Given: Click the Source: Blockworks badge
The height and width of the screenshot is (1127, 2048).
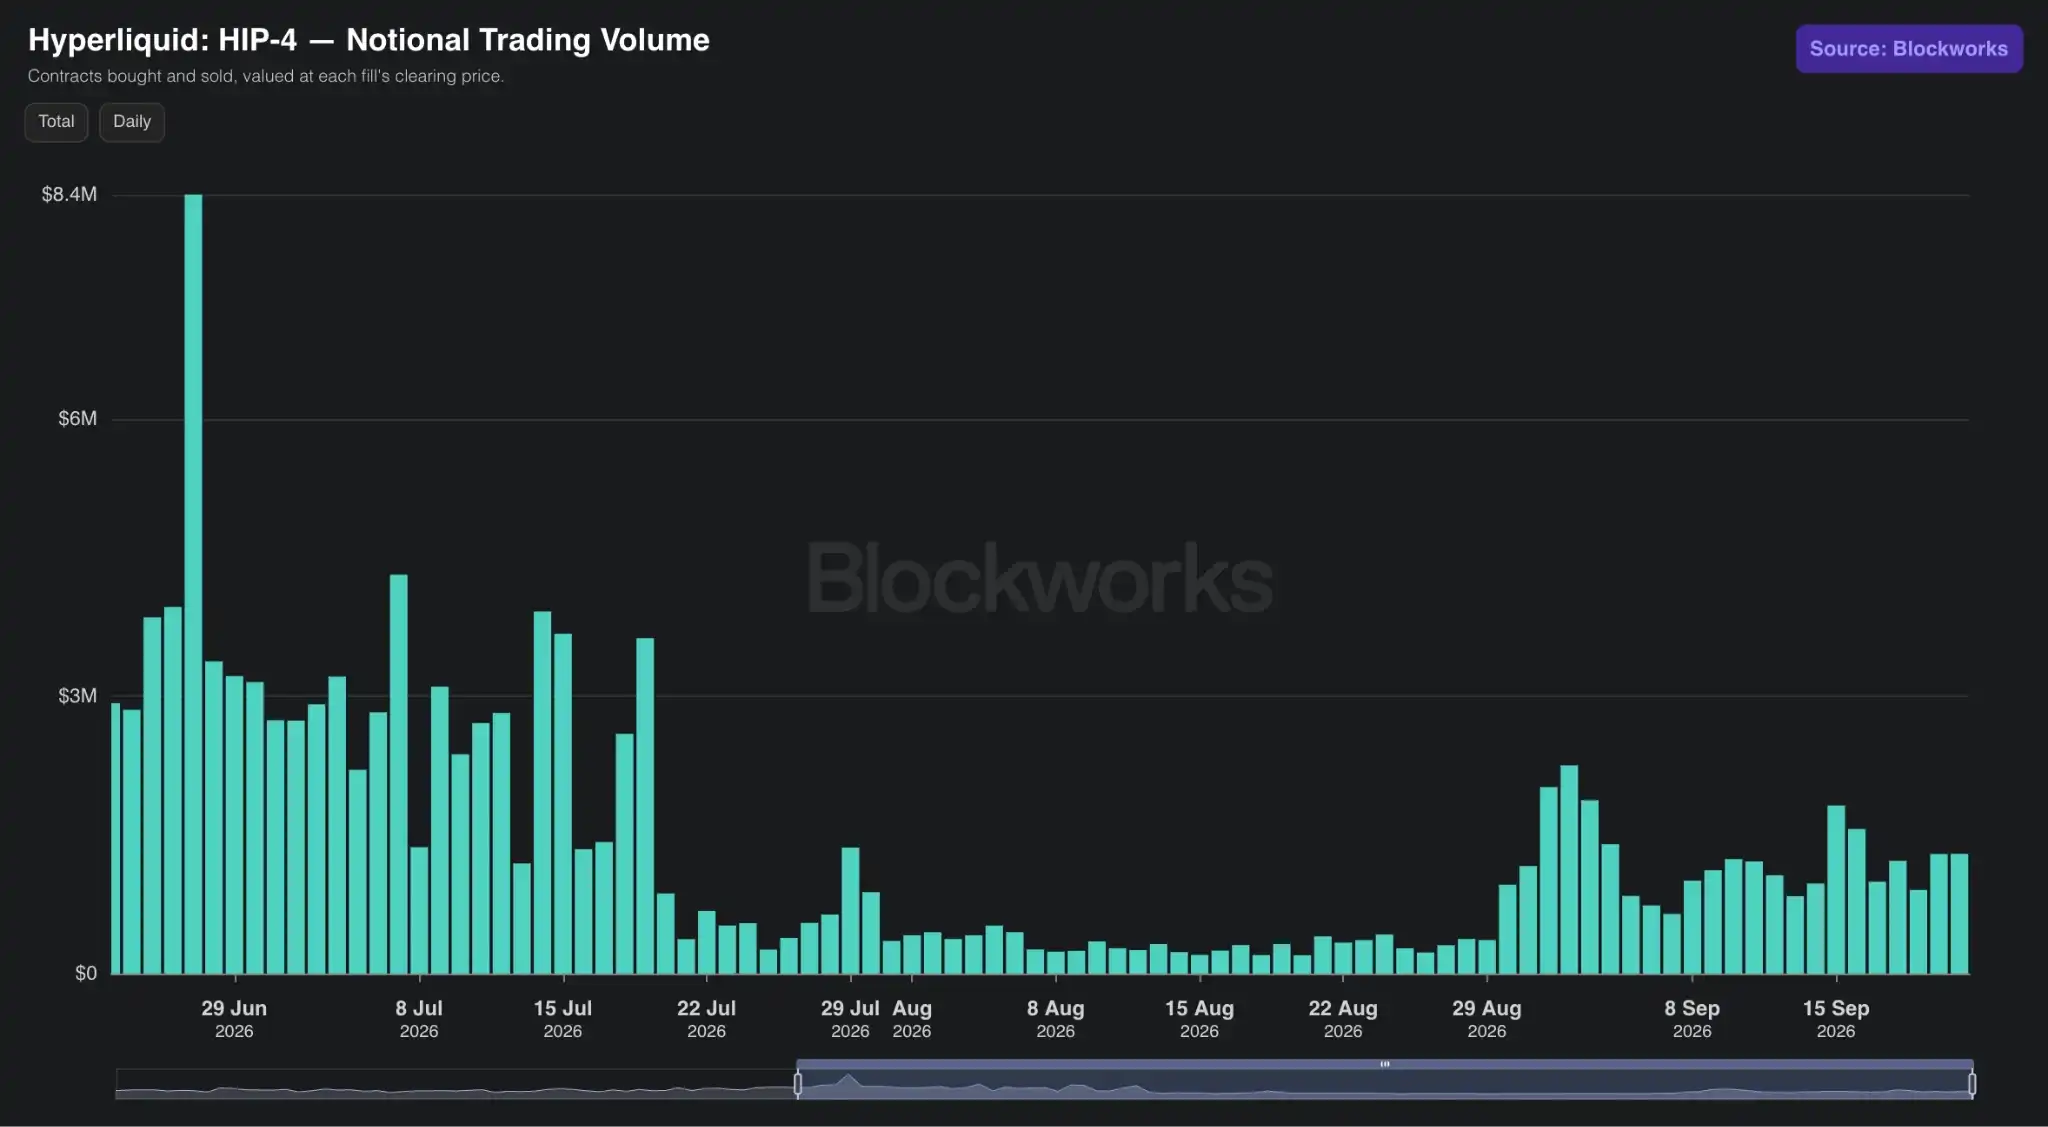Looking at the screenshot, I should coord(1909,49).
